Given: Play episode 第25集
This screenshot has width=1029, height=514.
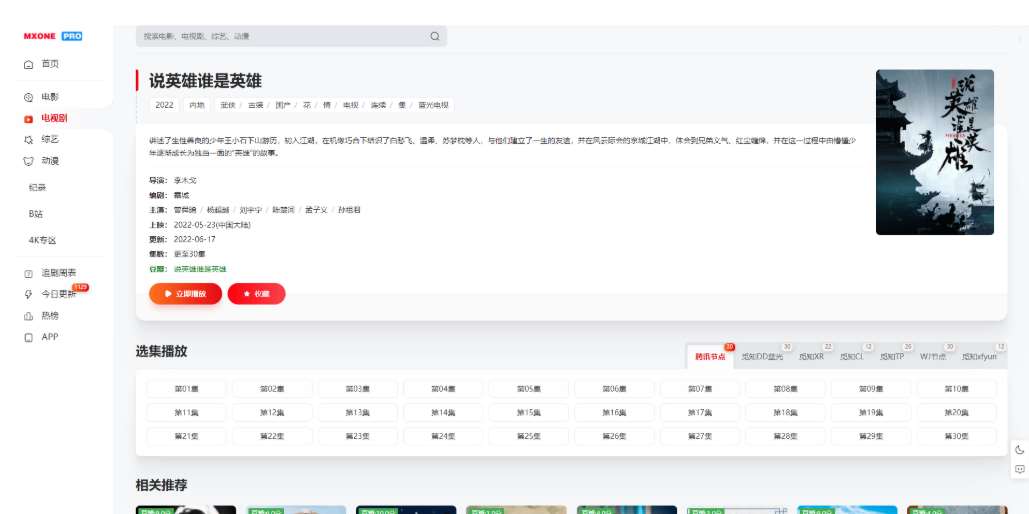Looking at the screenshot, I should [x=529, y=437].
